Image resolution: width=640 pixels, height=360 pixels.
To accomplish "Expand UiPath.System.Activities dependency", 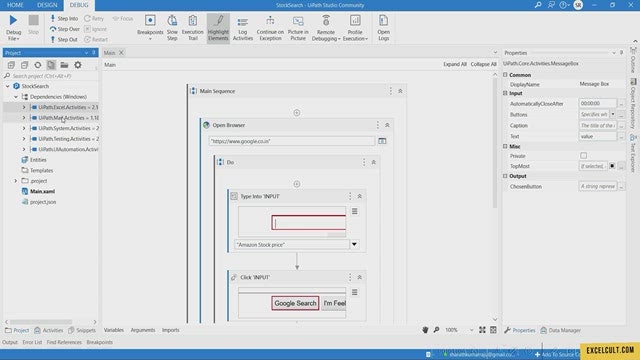I will (24, 128).
